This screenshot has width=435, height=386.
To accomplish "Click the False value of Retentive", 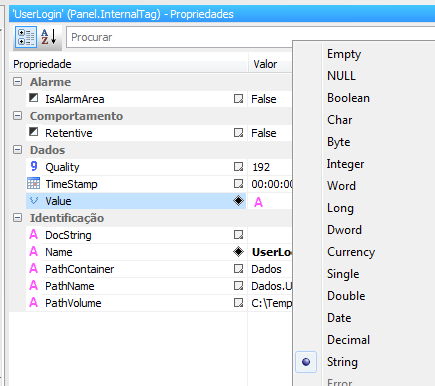I will pyautogui.click(x=264, y=133).
